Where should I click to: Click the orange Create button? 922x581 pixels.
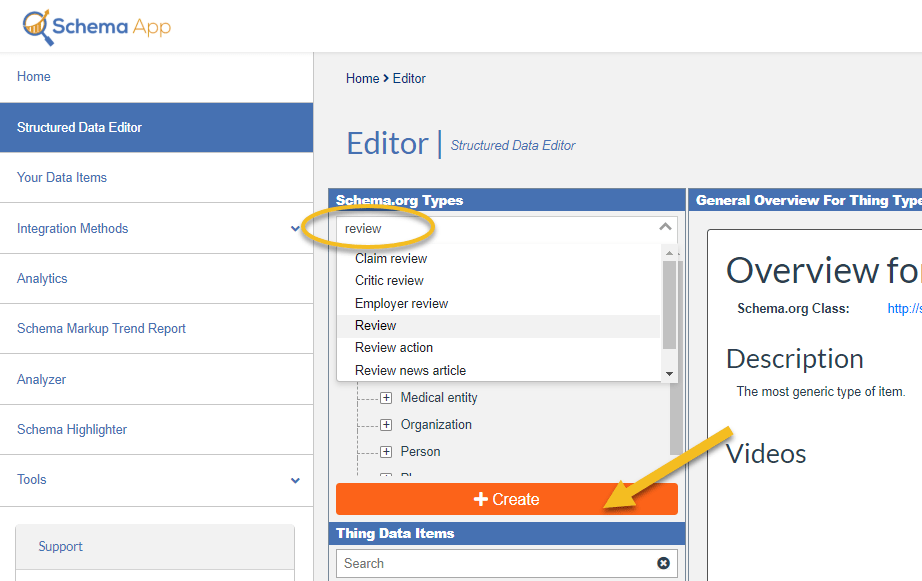[x=507, y=499]
